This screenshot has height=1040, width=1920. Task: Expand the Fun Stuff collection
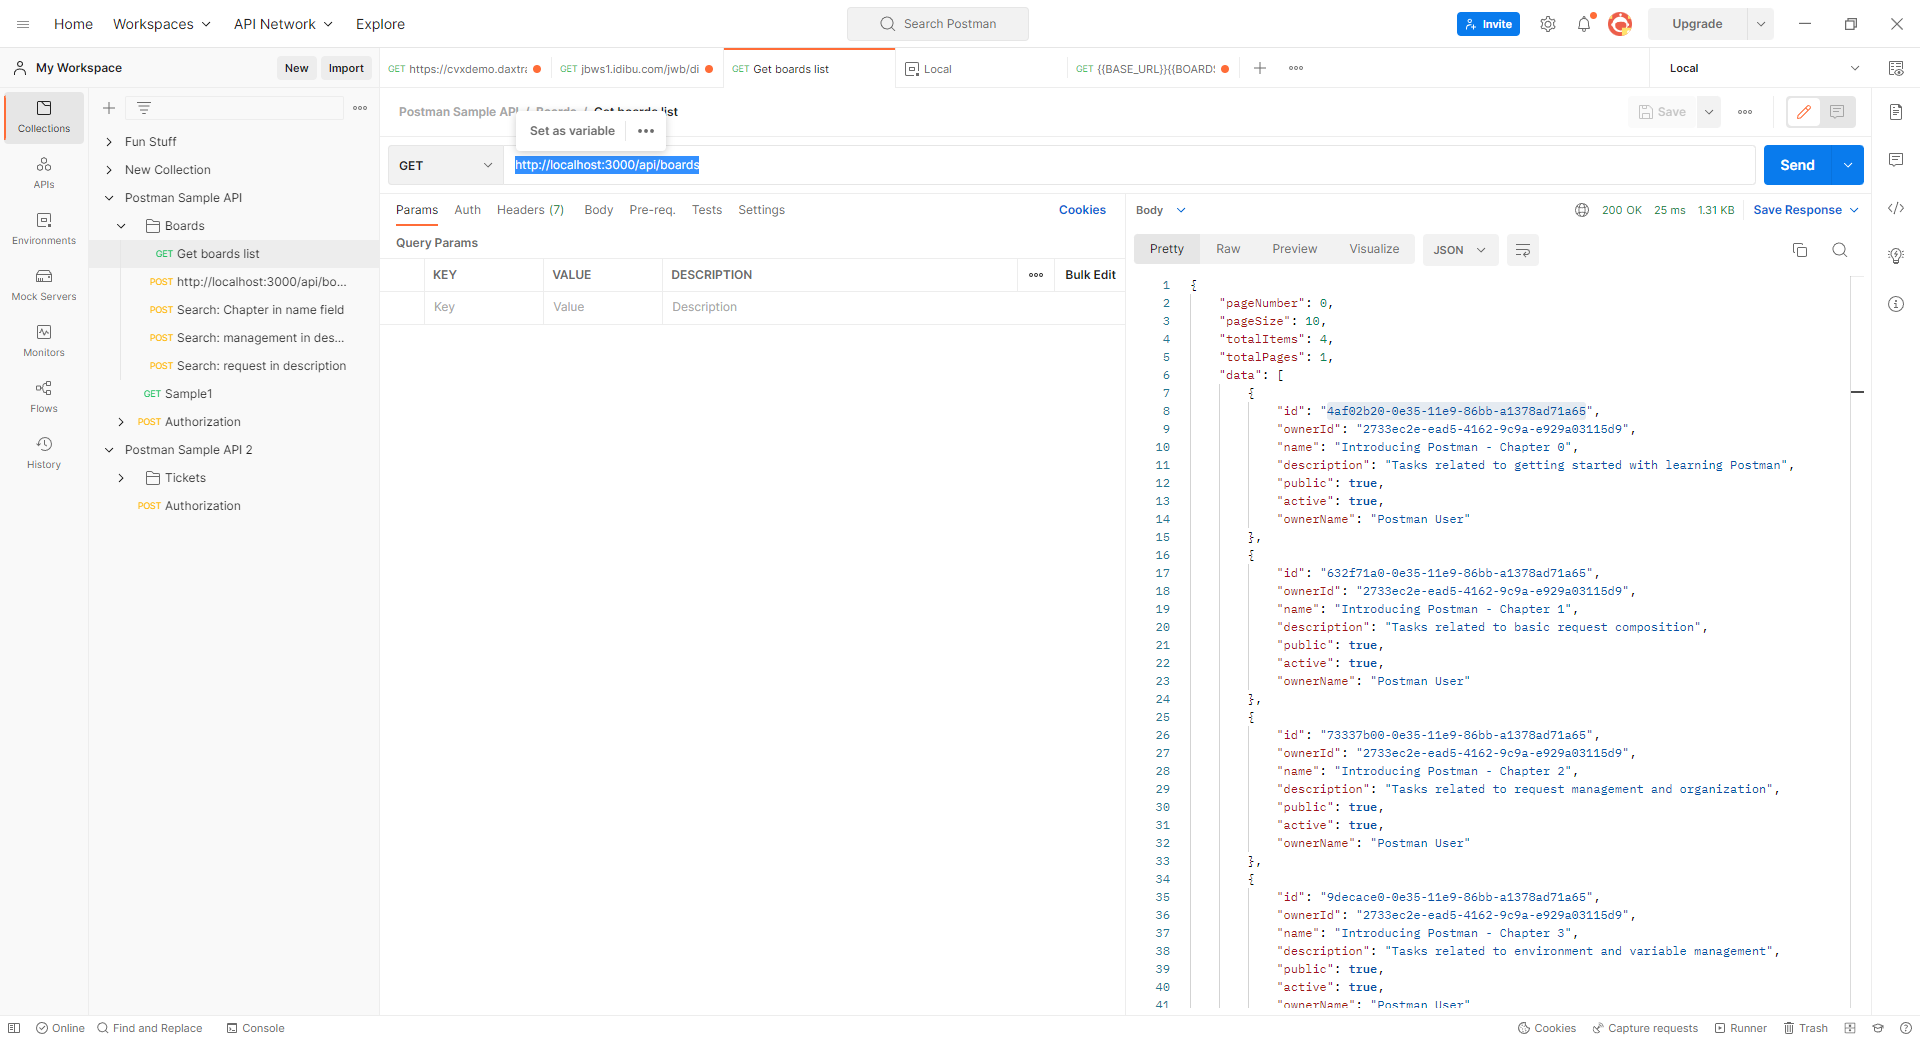point(109,142)
